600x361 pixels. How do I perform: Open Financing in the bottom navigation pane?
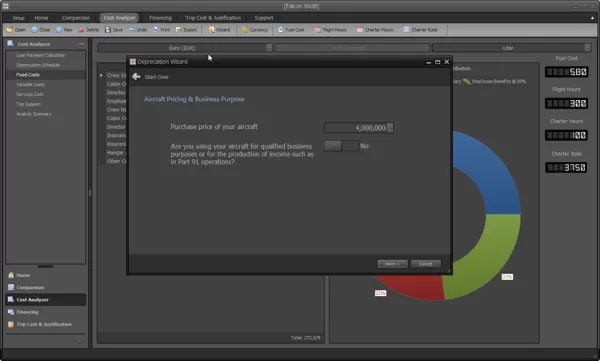pyautogui.click(x=46, y=312)
